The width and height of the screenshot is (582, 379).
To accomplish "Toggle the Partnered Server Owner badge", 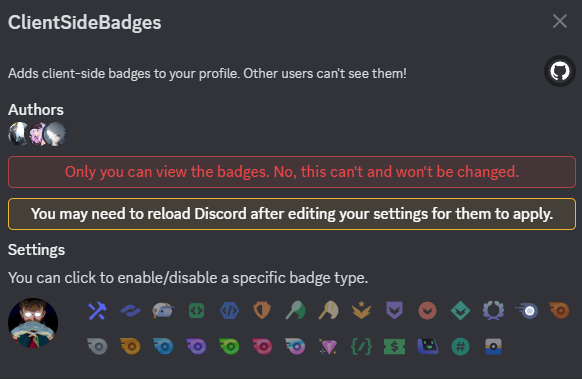I will [x=130, y=311].
